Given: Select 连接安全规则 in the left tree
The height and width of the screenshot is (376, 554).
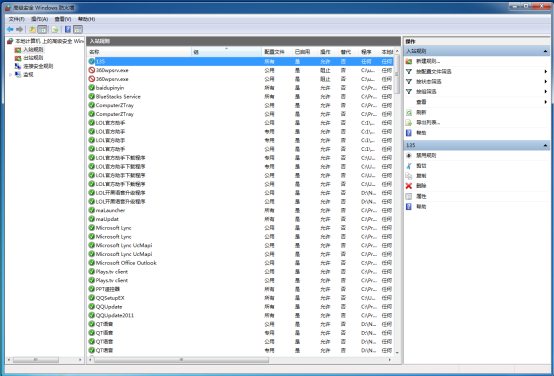Looking at the screenshot, I should click(38, 66).
